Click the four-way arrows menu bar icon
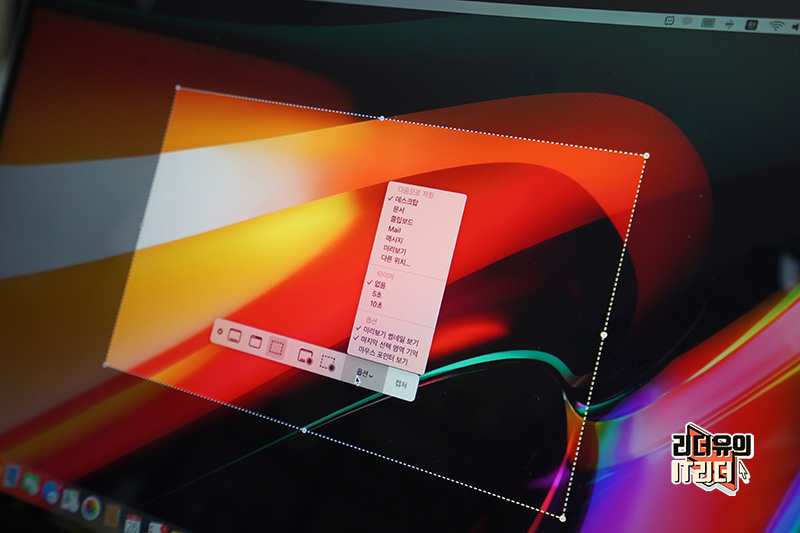The height and width of the screenshot is (533, 800). pos(729,23)
